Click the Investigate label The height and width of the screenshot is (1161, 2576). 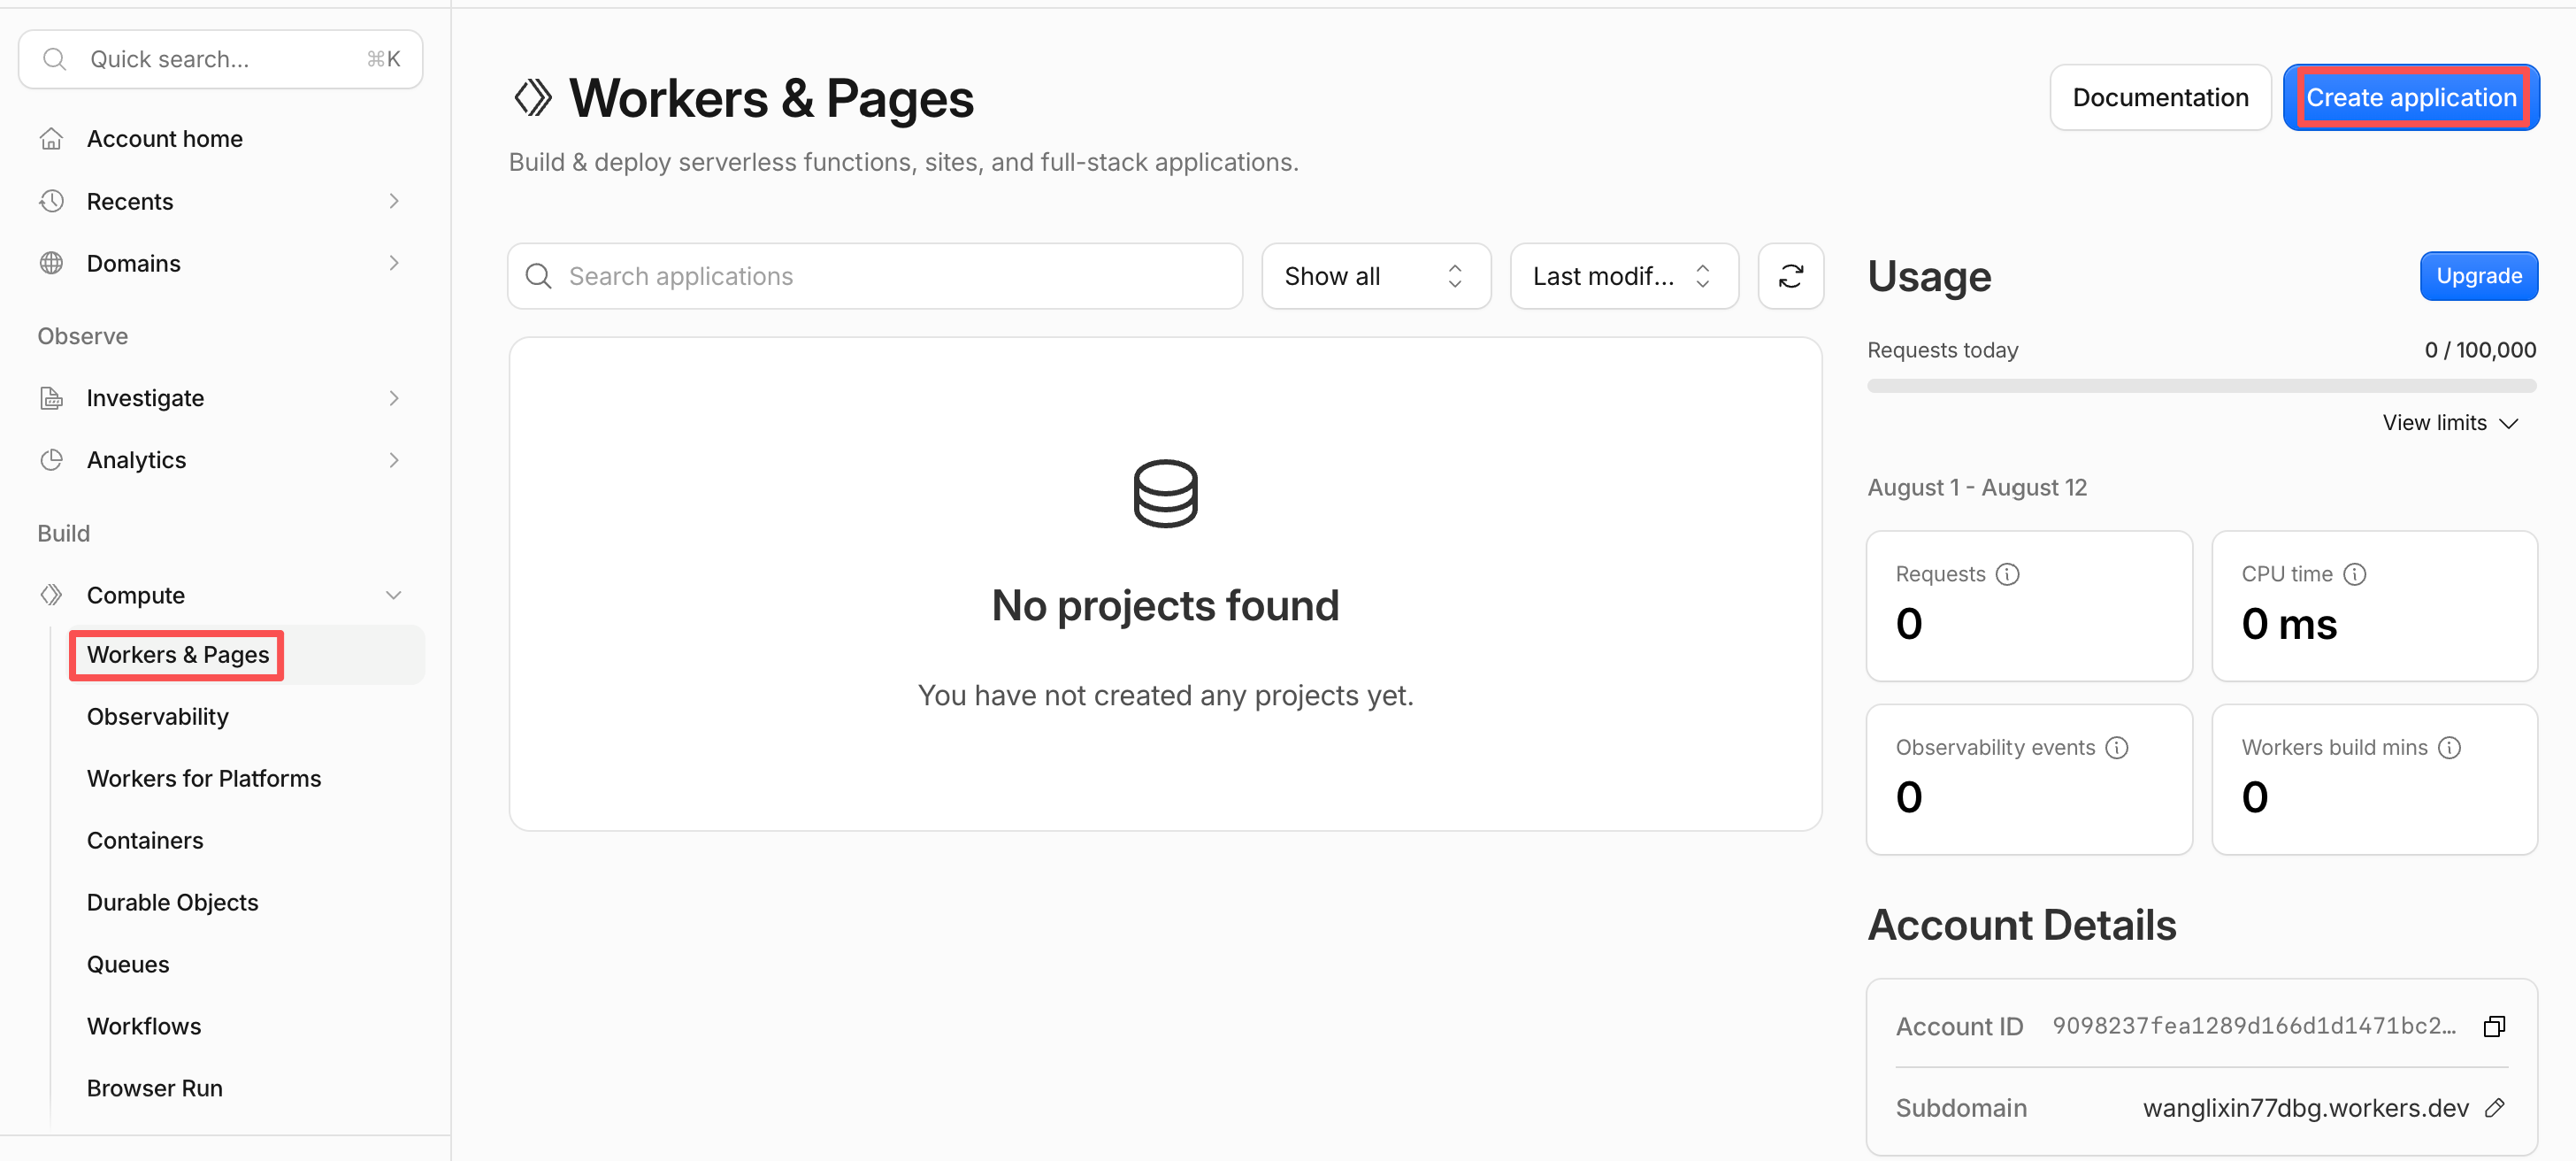pyautogui.click(x=145, y=398)
